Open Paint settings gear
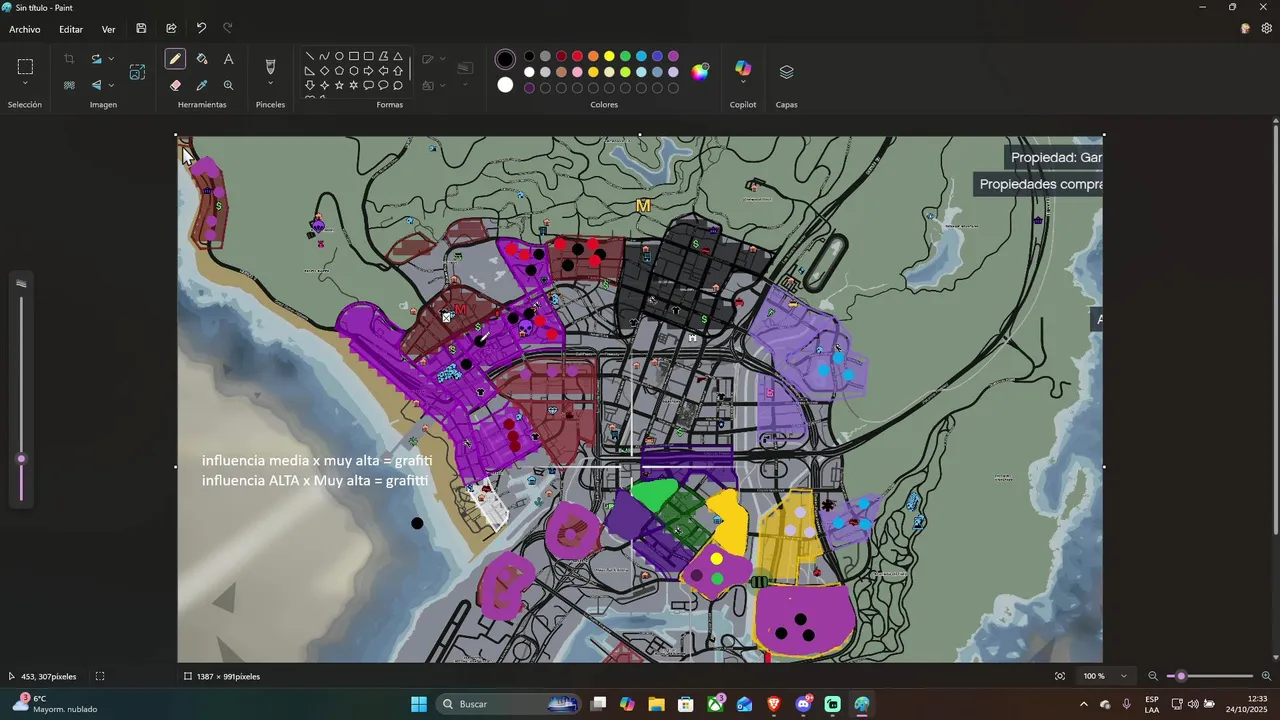The height and width of the screenshot is (720, 1280). click(1266, 29)
